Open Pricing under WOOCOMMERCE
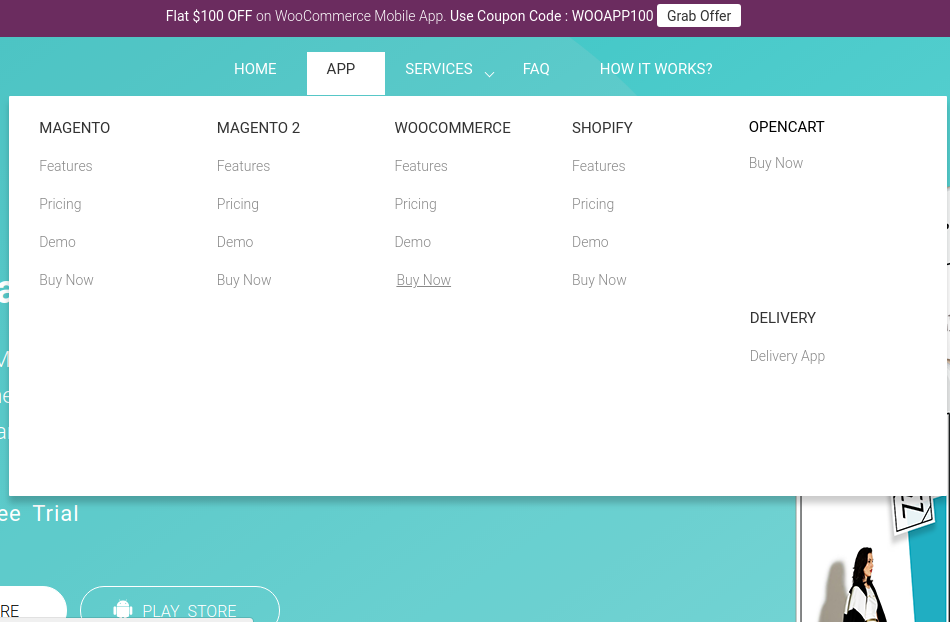 click(415, 204)
